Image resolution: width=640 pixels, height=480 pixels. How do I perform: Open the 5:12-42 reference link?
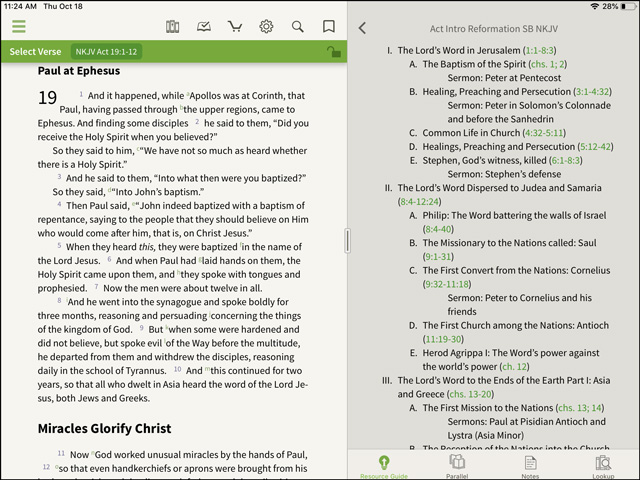coord(595,147)
